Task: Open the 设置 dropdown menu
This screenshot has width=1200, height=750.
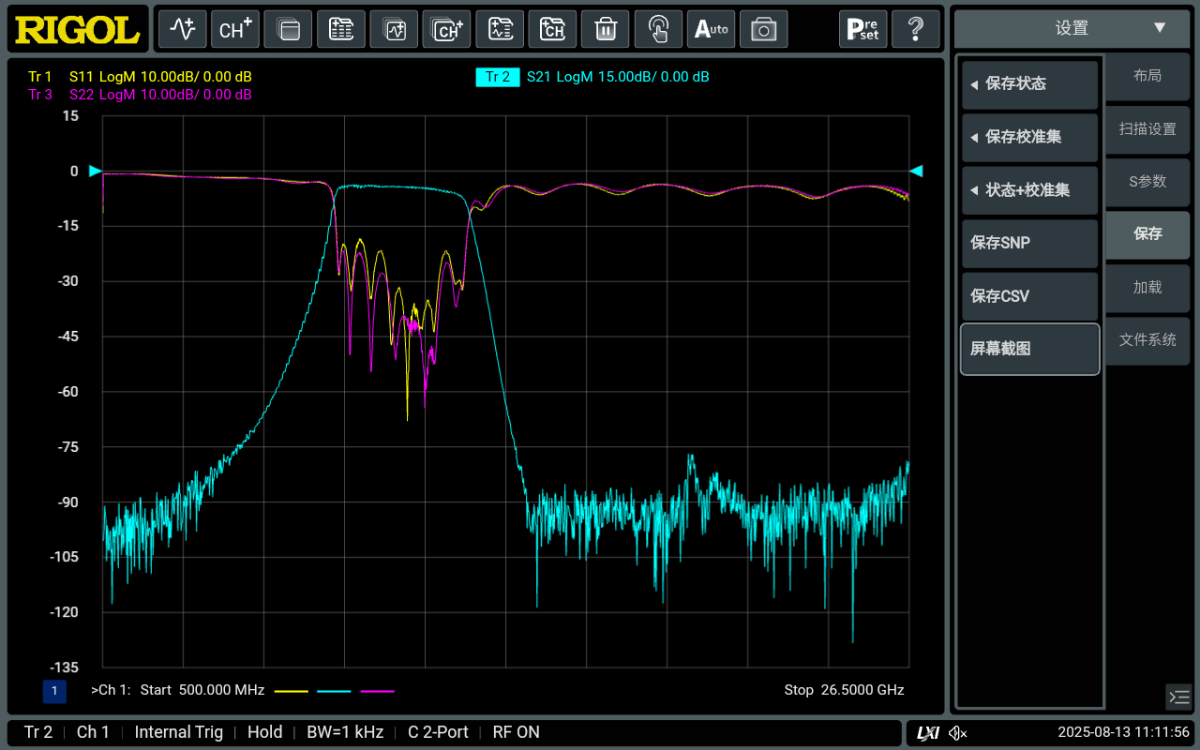Action: [1072, 29]
